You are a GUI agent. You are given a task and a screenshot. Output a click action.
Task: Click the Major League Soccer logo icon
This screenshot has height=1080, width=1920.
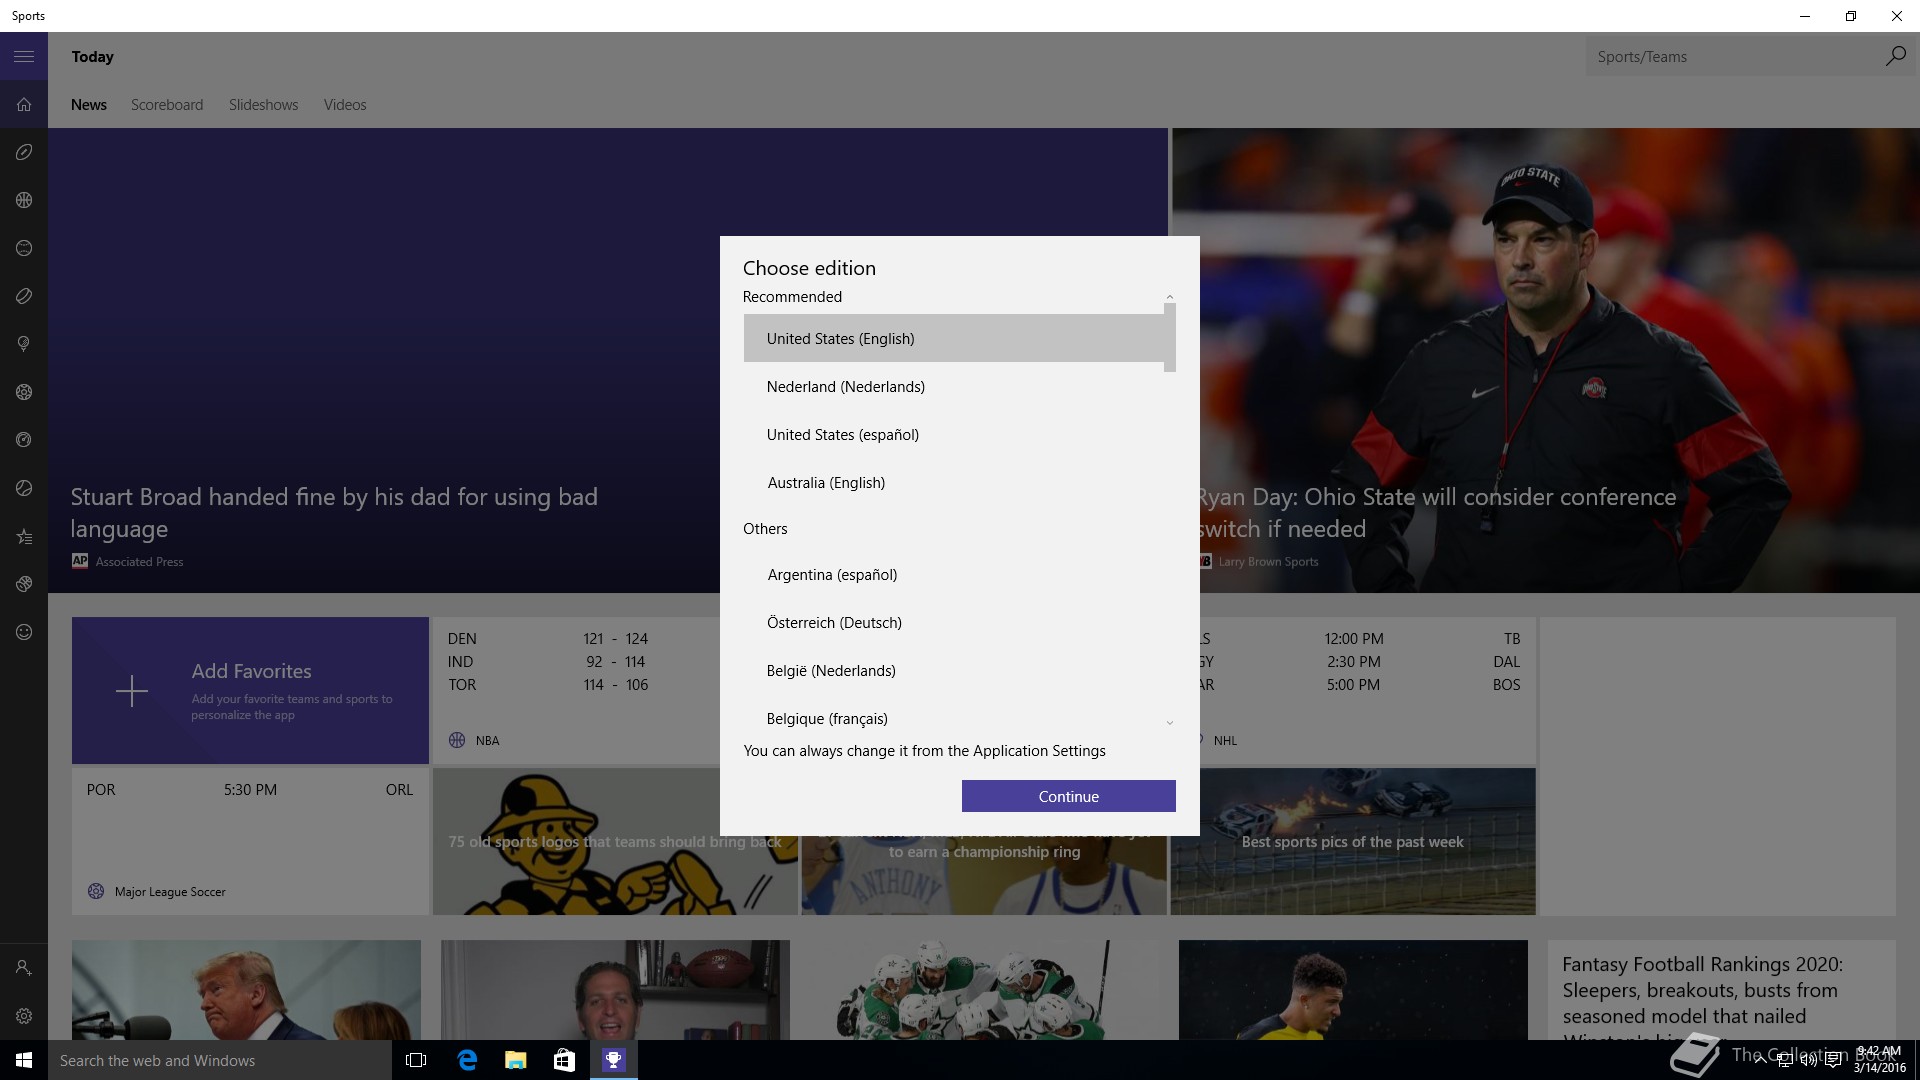click(96, 891)
